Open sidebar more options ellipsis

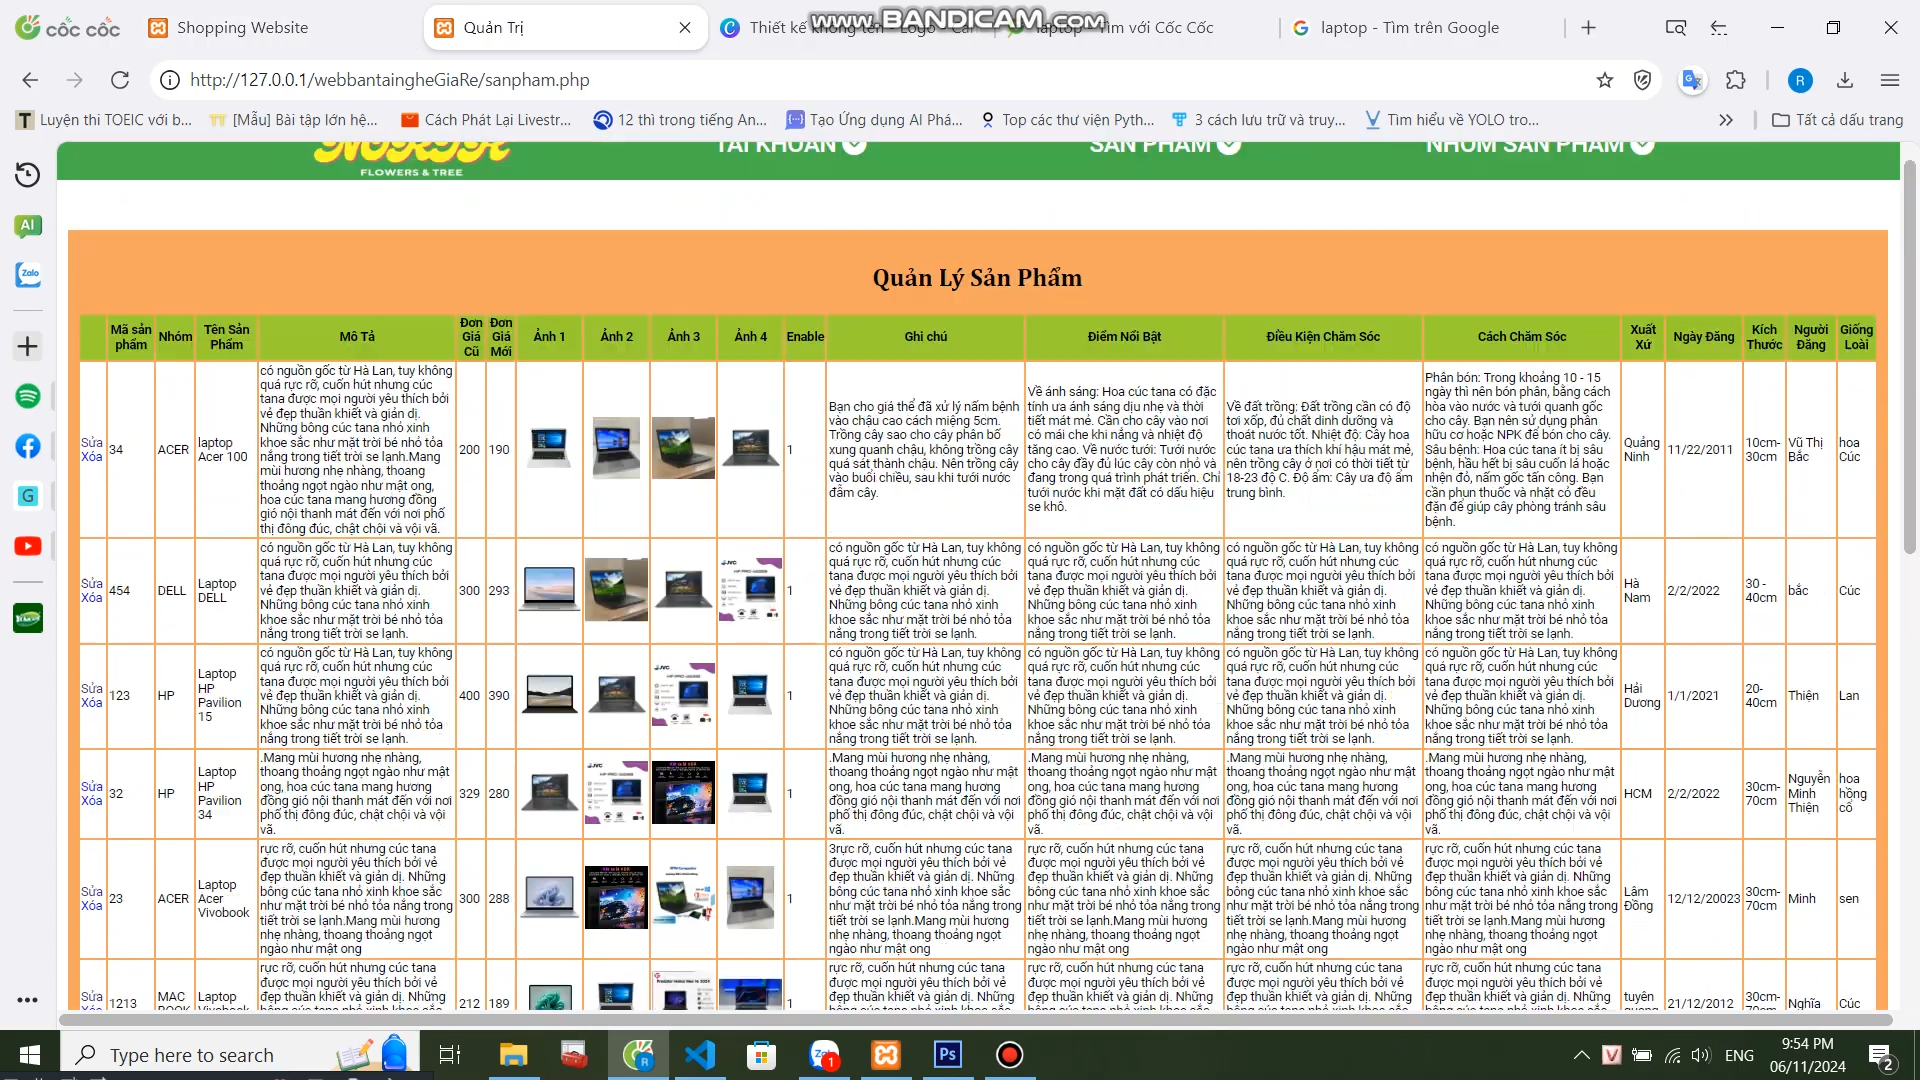[28, 1000]
